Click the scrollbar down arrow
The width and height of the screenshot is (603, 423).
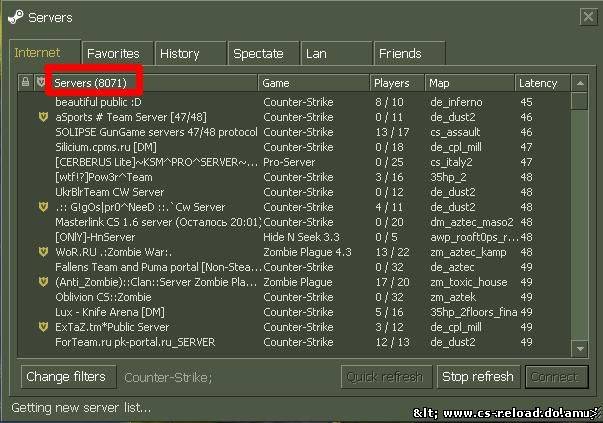coord(580,348)
